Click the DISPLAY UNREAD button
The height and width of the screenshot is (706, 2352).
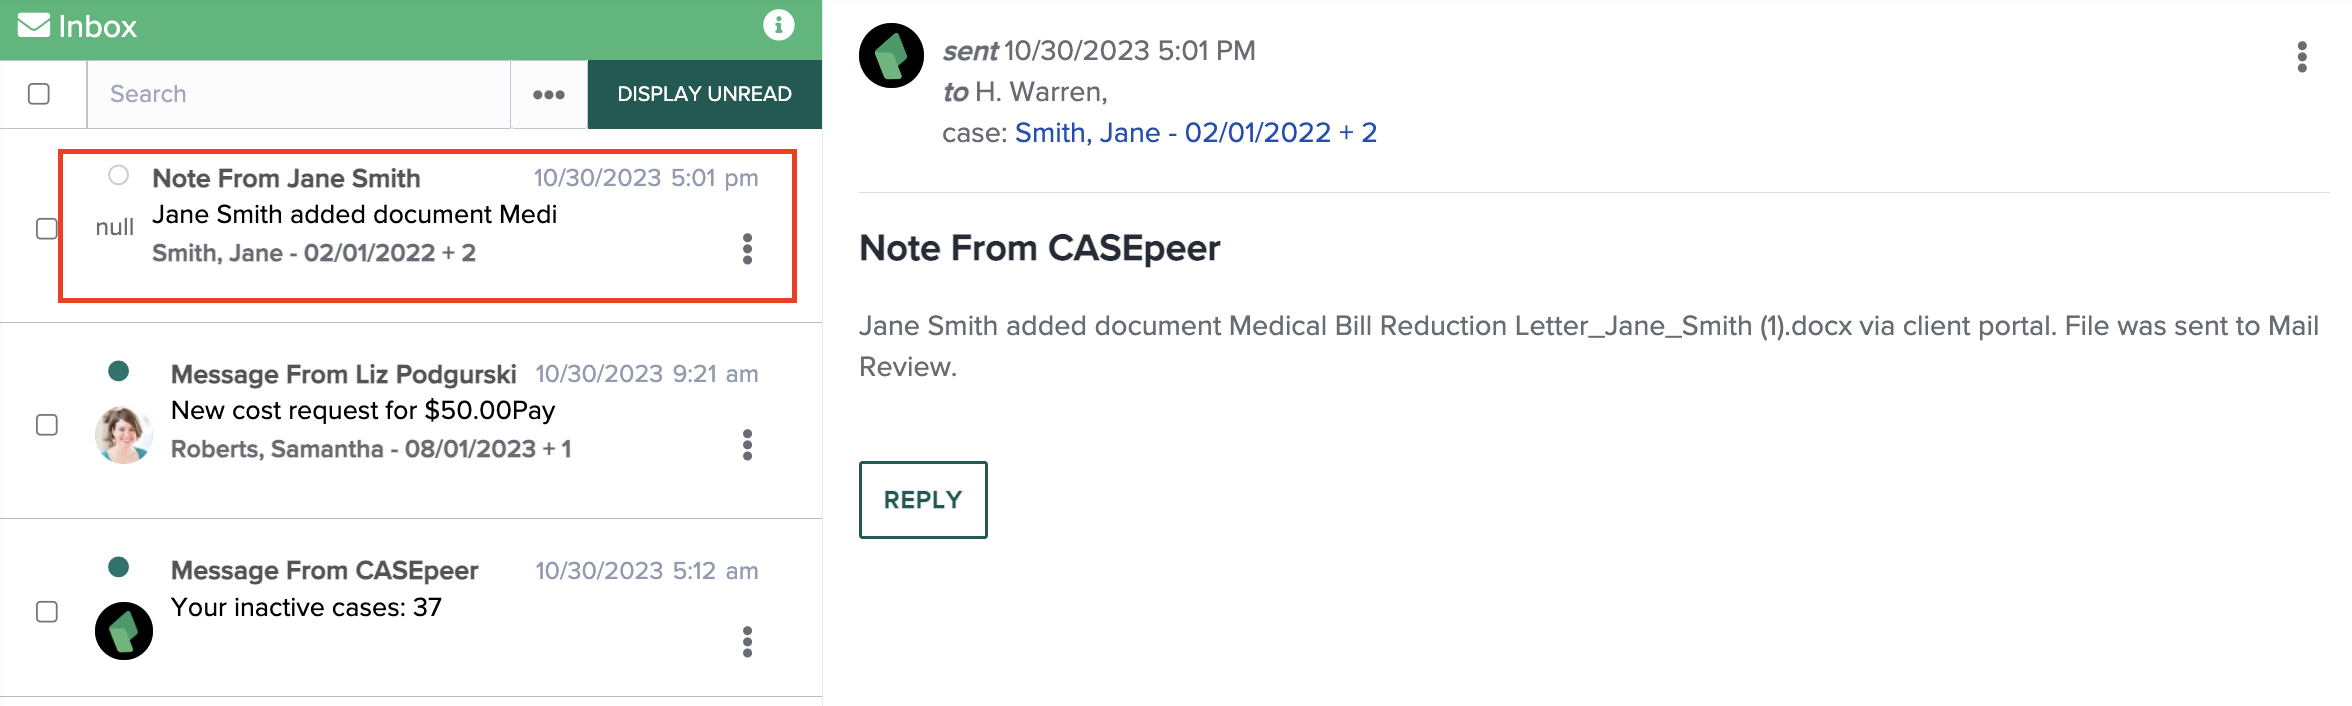[x=704, y=94]
